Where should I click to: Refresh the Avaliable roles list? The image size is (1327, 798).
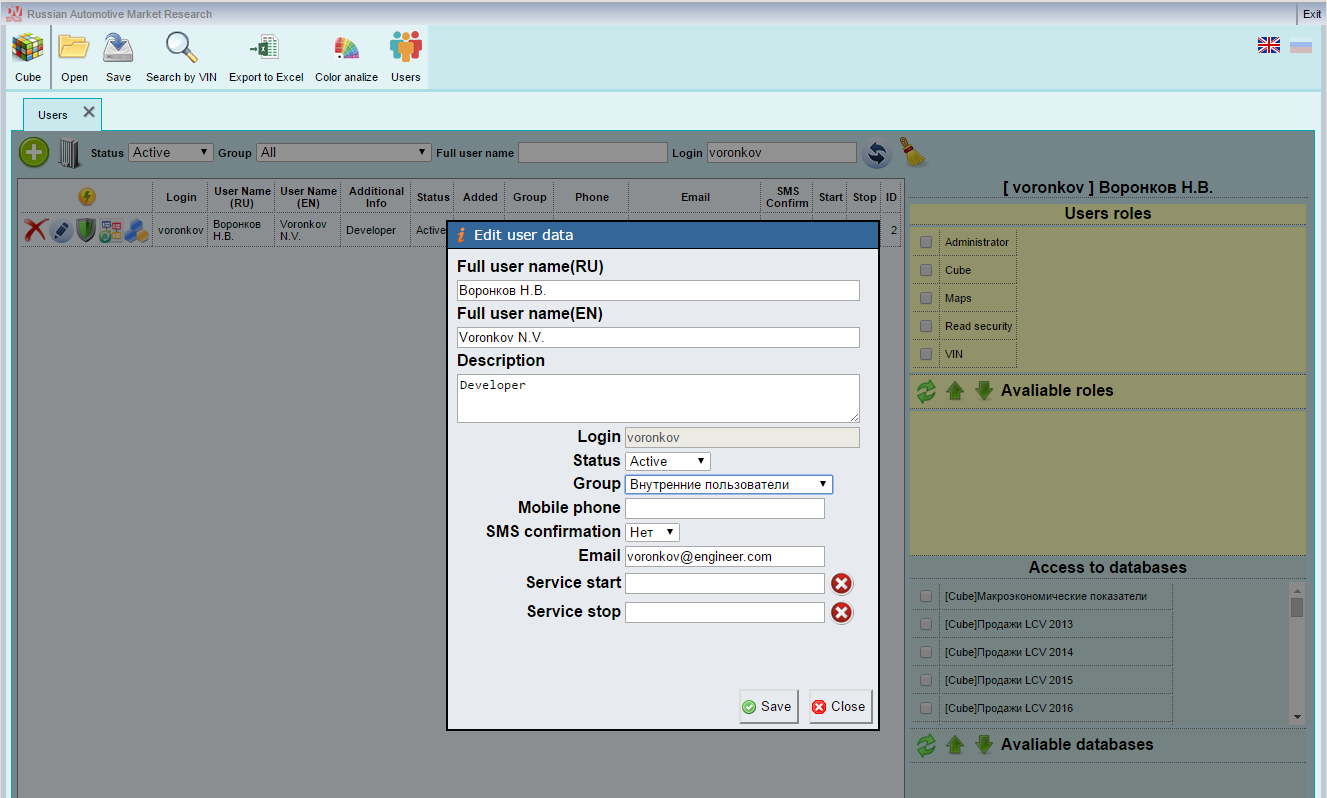click(926, 391)
